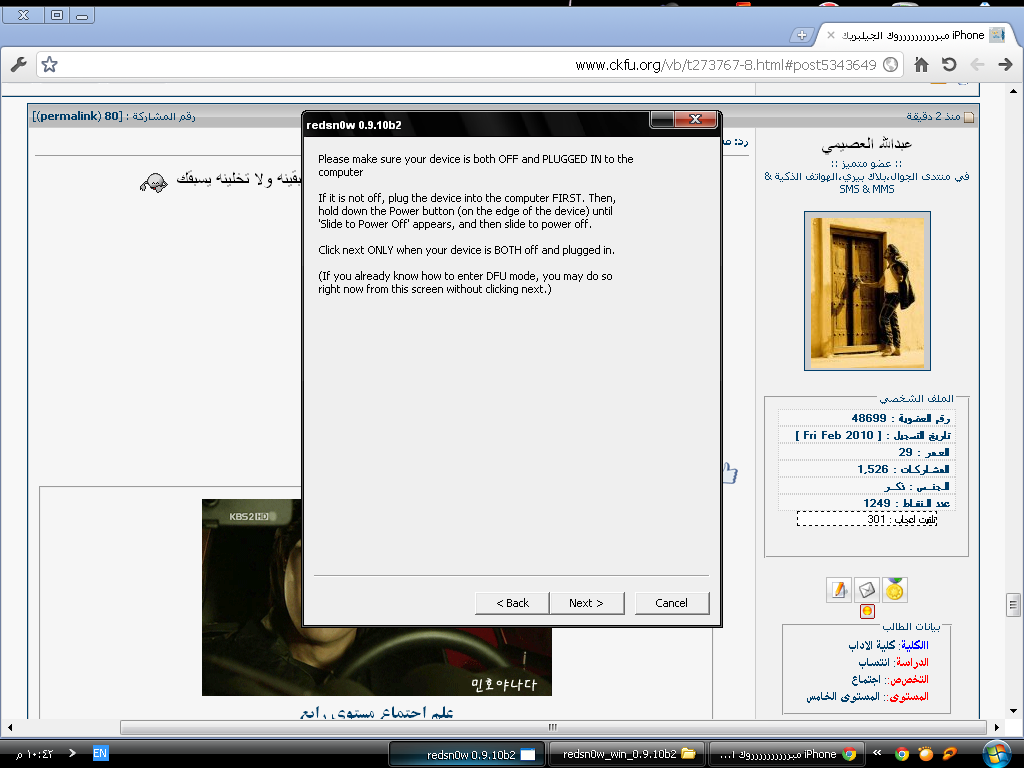Click the orange quick-launch icon beside Chrome
This screenshot has width=1024, height=768.
click(x=925, y=754)
